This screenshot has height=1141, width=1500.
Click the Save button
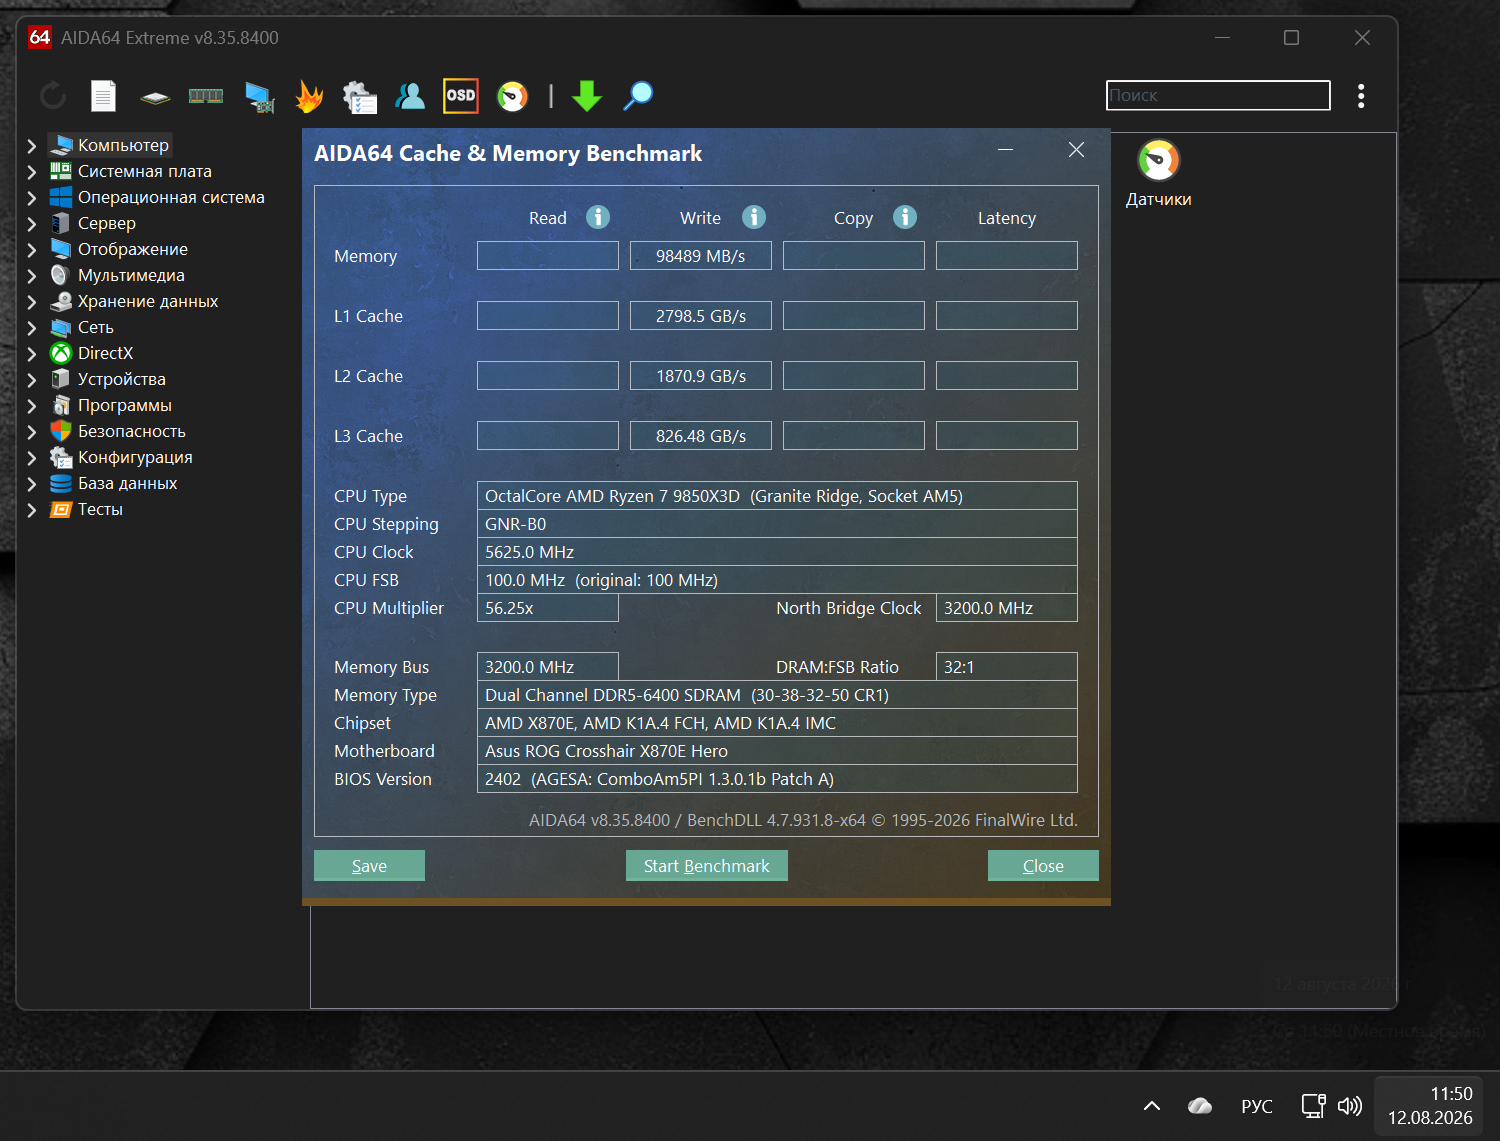[x=369, y=866]
